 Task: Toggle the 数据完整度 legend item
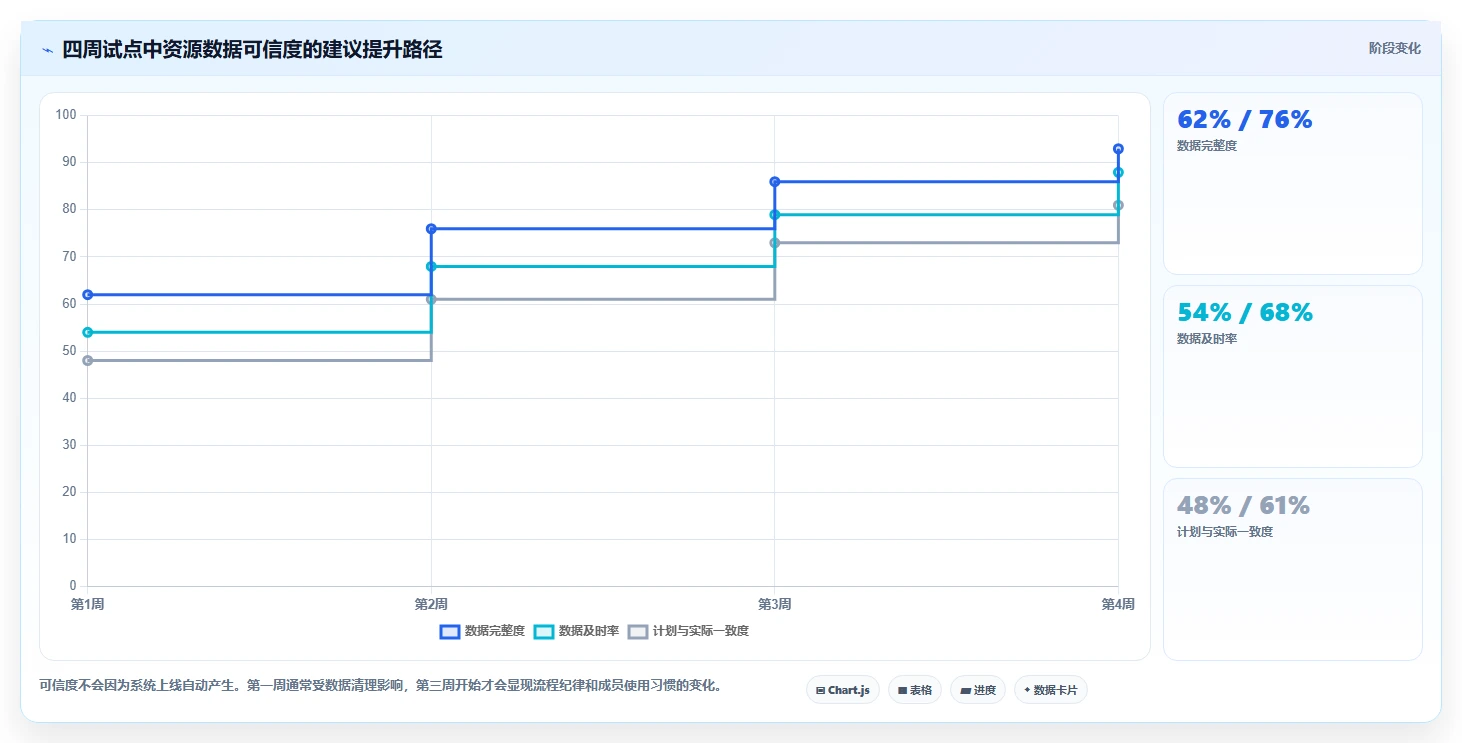point(482,631)
